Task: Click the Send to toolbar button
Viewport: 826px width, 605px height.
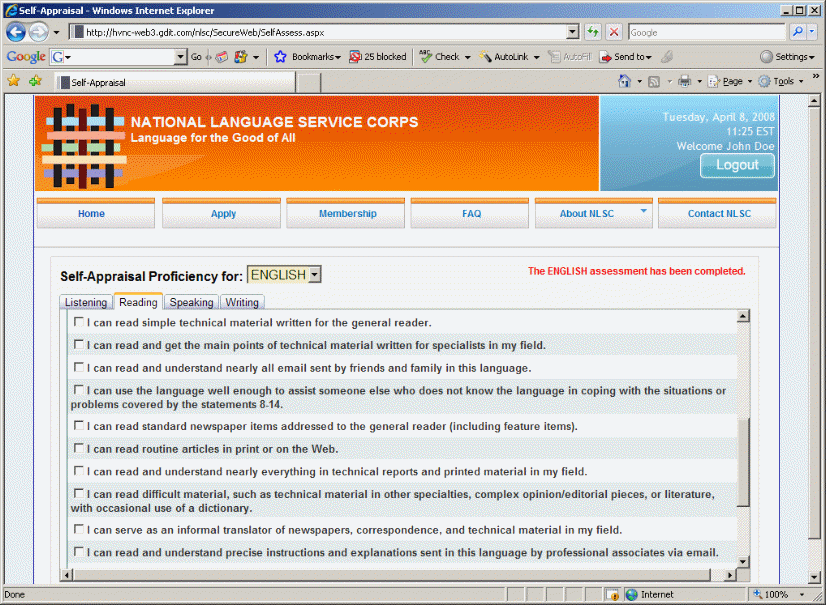Action: tap(626, 56)
